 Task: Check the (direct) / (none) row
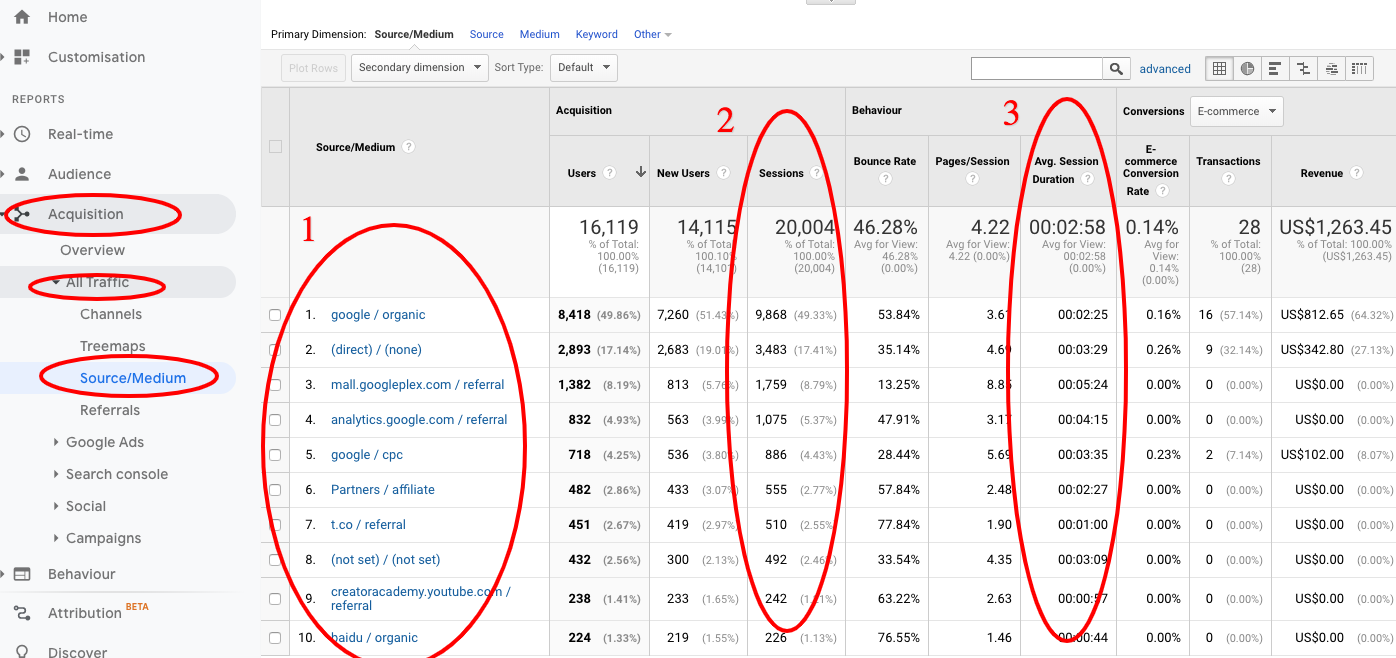tap(275, 350)
